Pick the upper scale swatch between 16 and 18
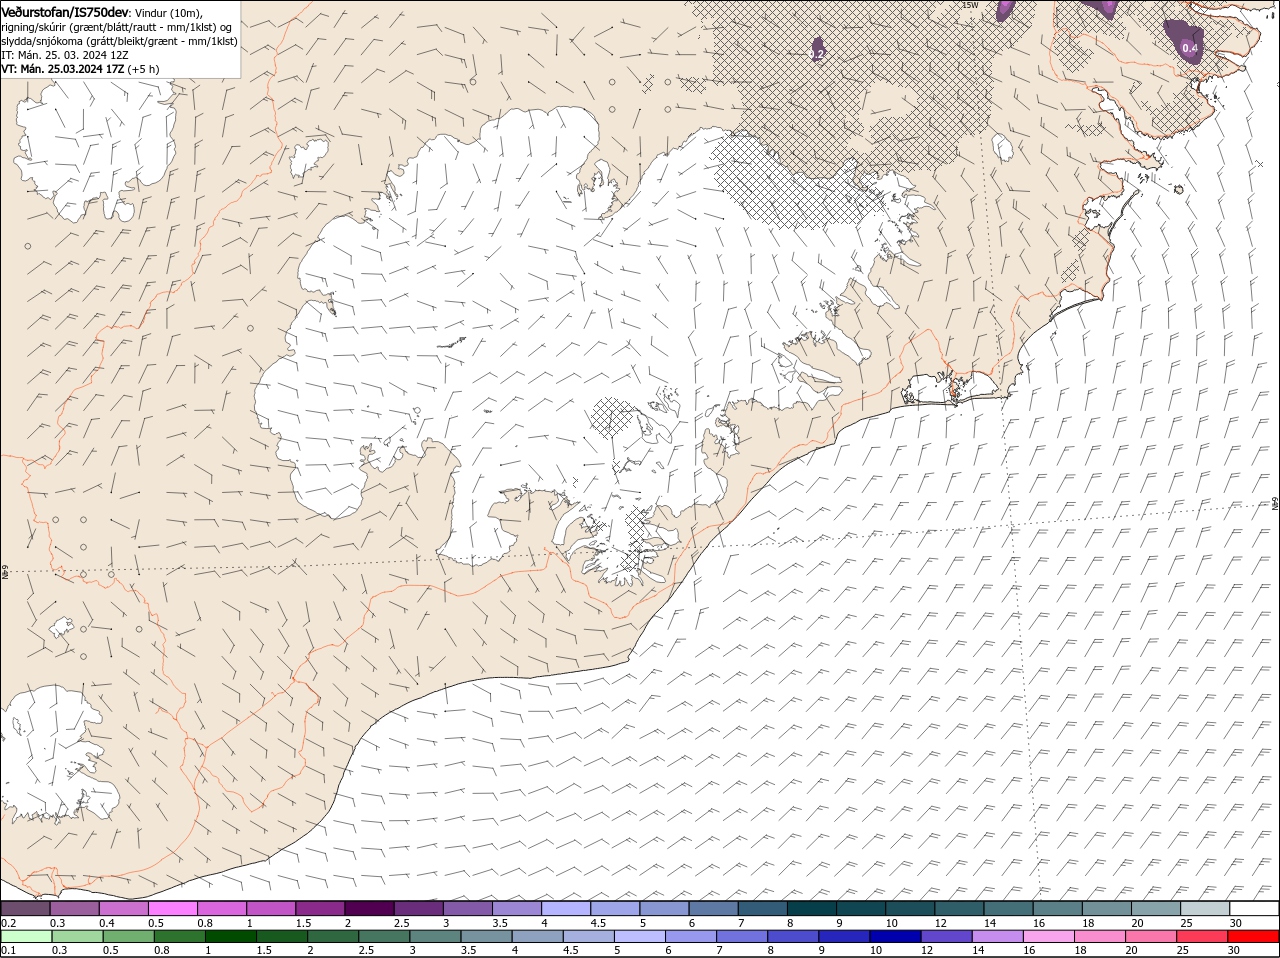The image size is (1280, 958). point(1057,908)
